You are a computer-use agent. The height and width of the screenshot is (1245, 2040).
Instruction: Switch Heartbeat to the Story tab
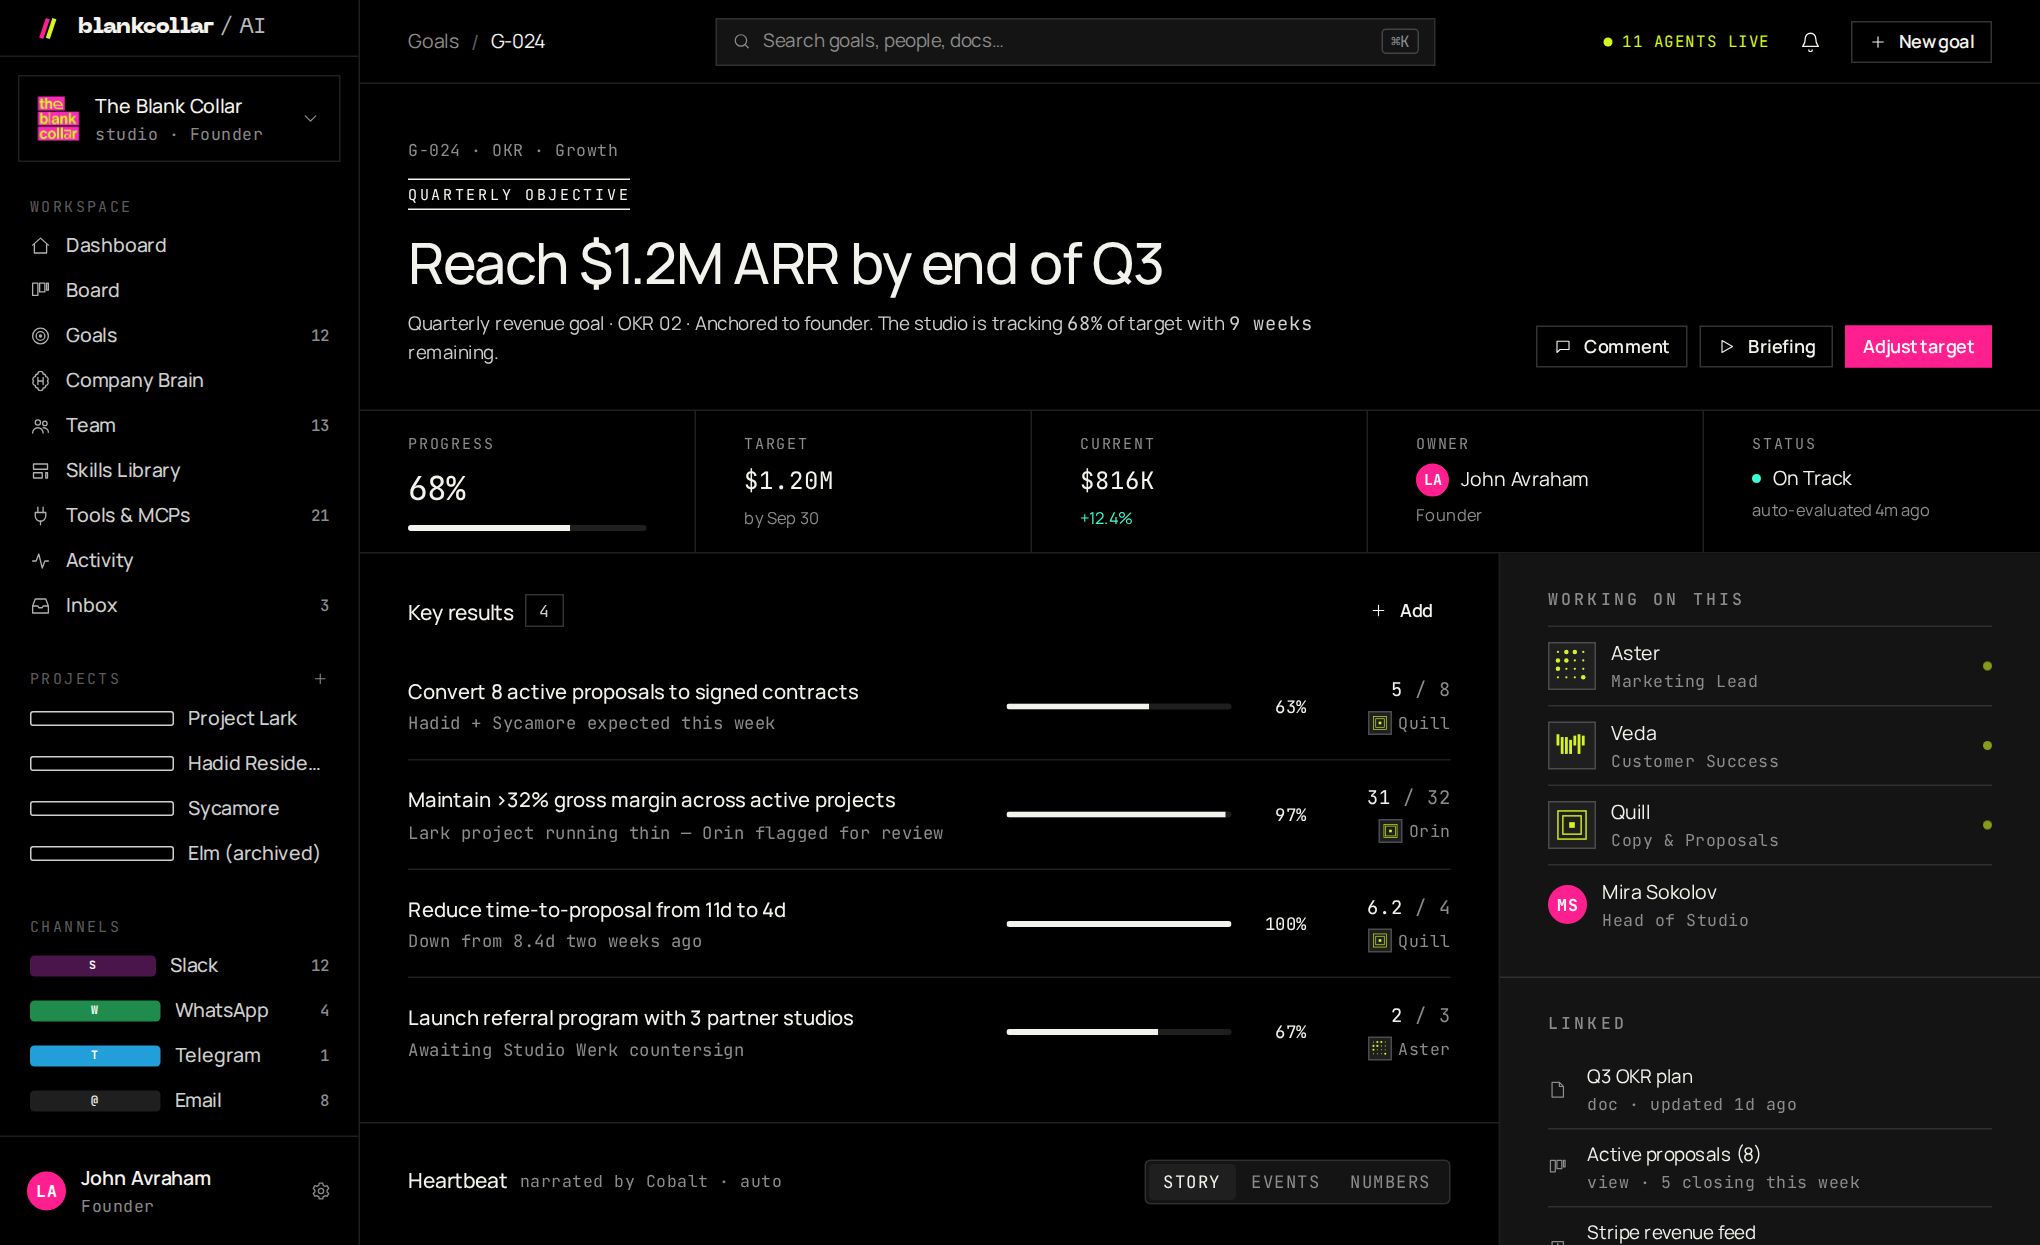[1191, 1182]
